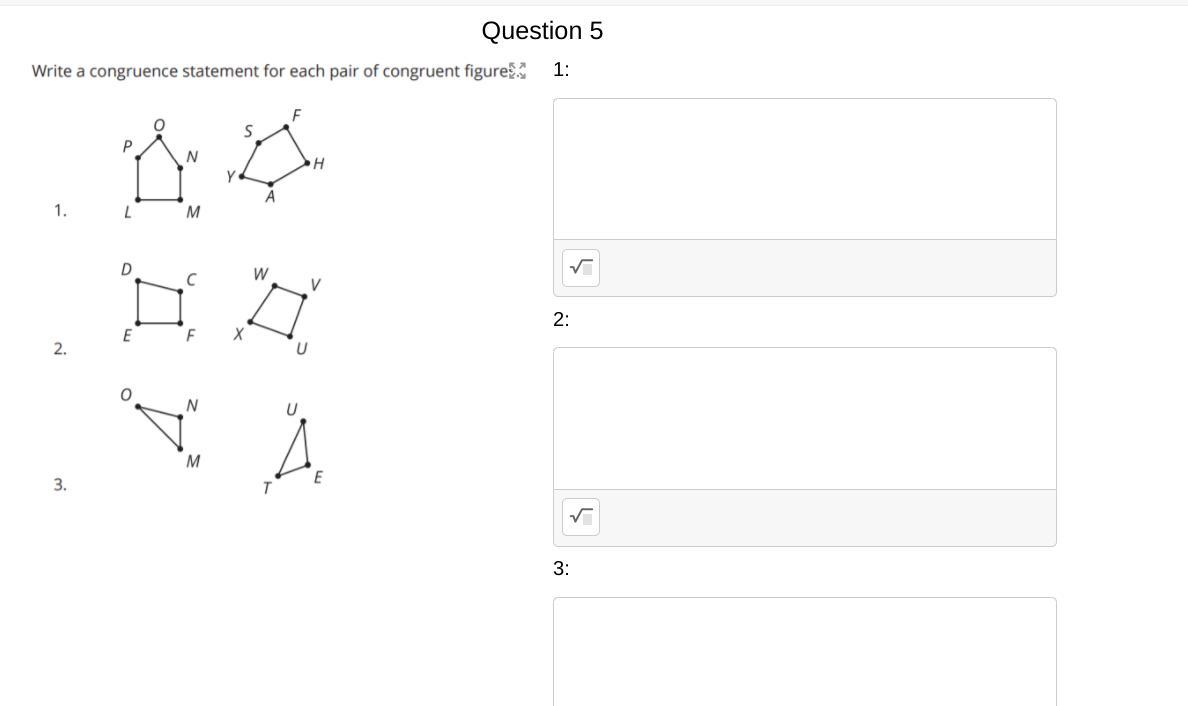The image size is (1188, 706).
Task: Click problem number "2." beside the quadrilaterals
Action: coord(60,349)
